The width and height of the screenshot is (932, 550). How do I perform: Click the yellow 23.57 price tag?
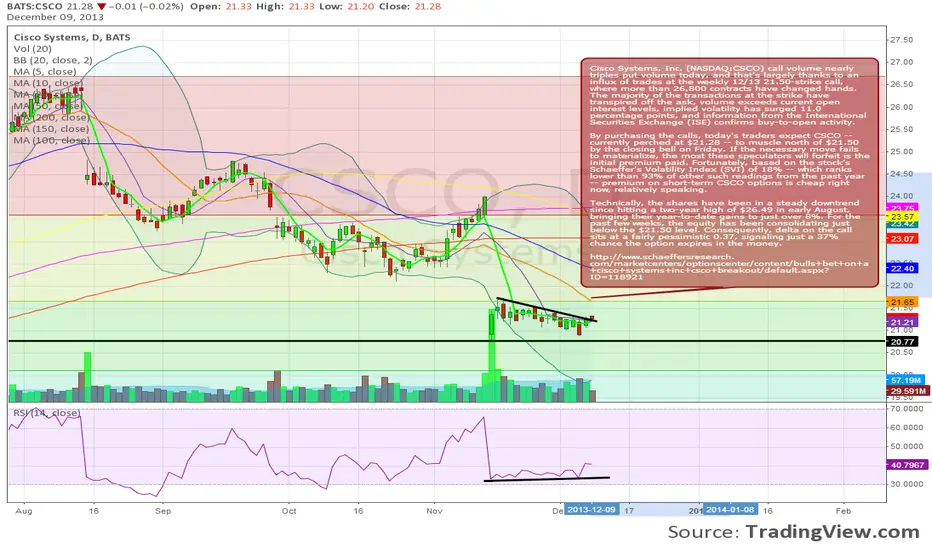click(903, 216)
